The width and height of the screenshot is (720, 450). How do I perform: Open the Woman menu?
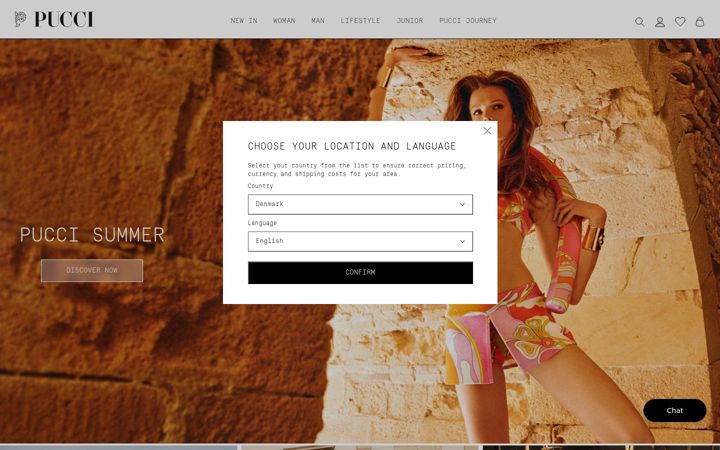click(284, 21)
